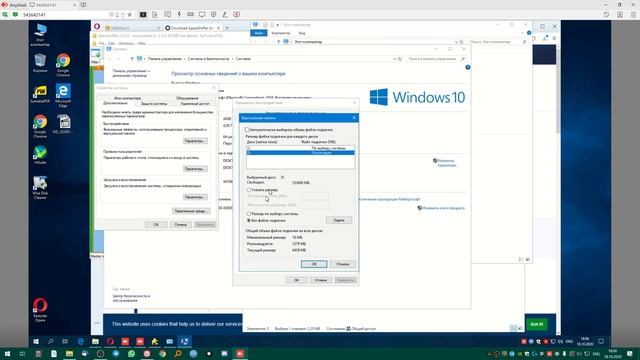The height and width of the screenshot is (360, 640).
Task: Click WhatsApp icon on host taskbar
Action: coord(131,354)
